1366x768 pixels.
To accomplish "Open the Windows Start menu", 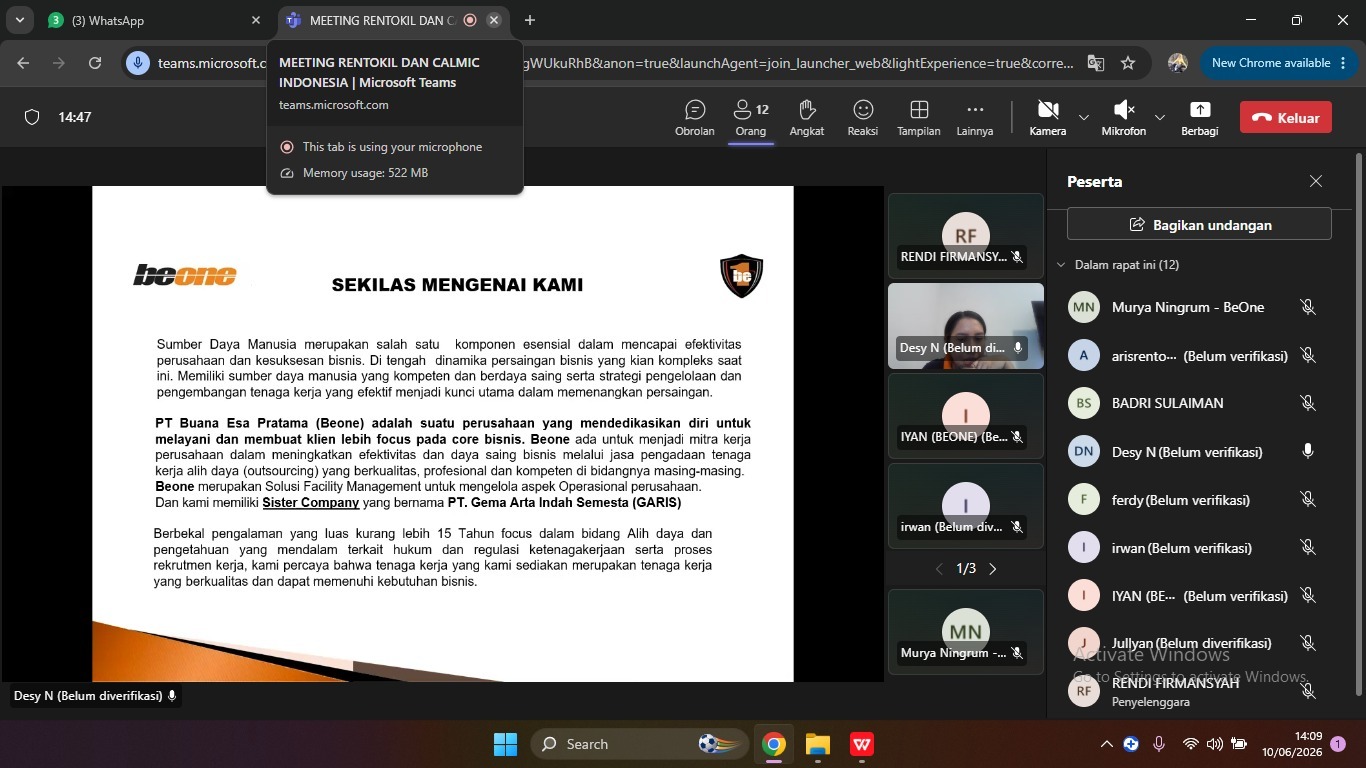I will coord(505,744).
